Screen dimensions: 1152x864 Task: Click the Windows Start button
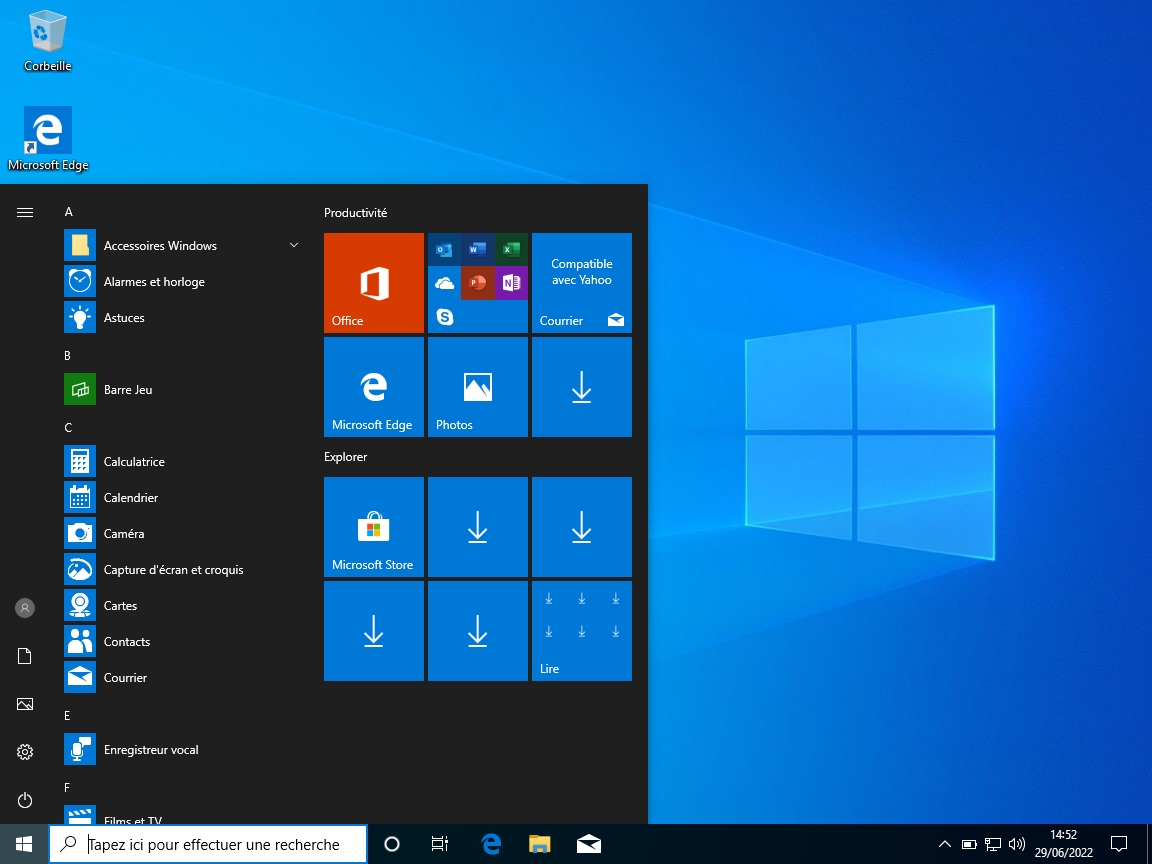(x=24, y=844)
